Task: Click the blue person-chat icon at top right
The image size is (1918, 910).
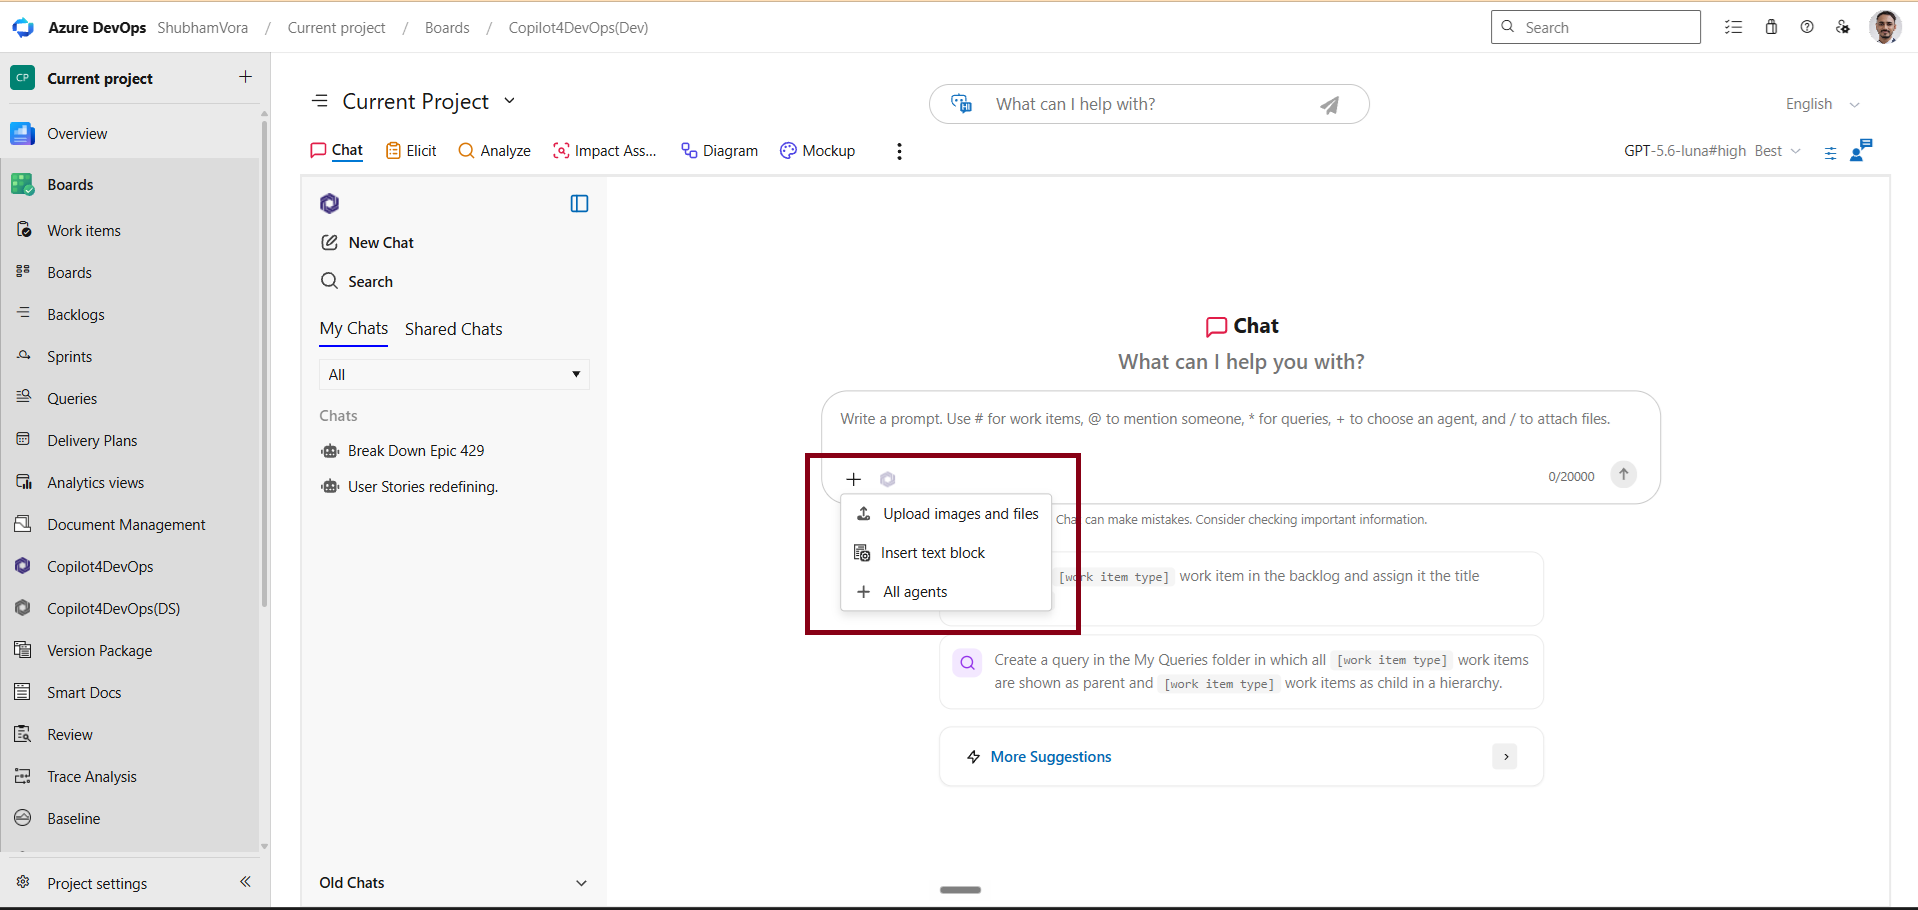Action: point(1861,150)
